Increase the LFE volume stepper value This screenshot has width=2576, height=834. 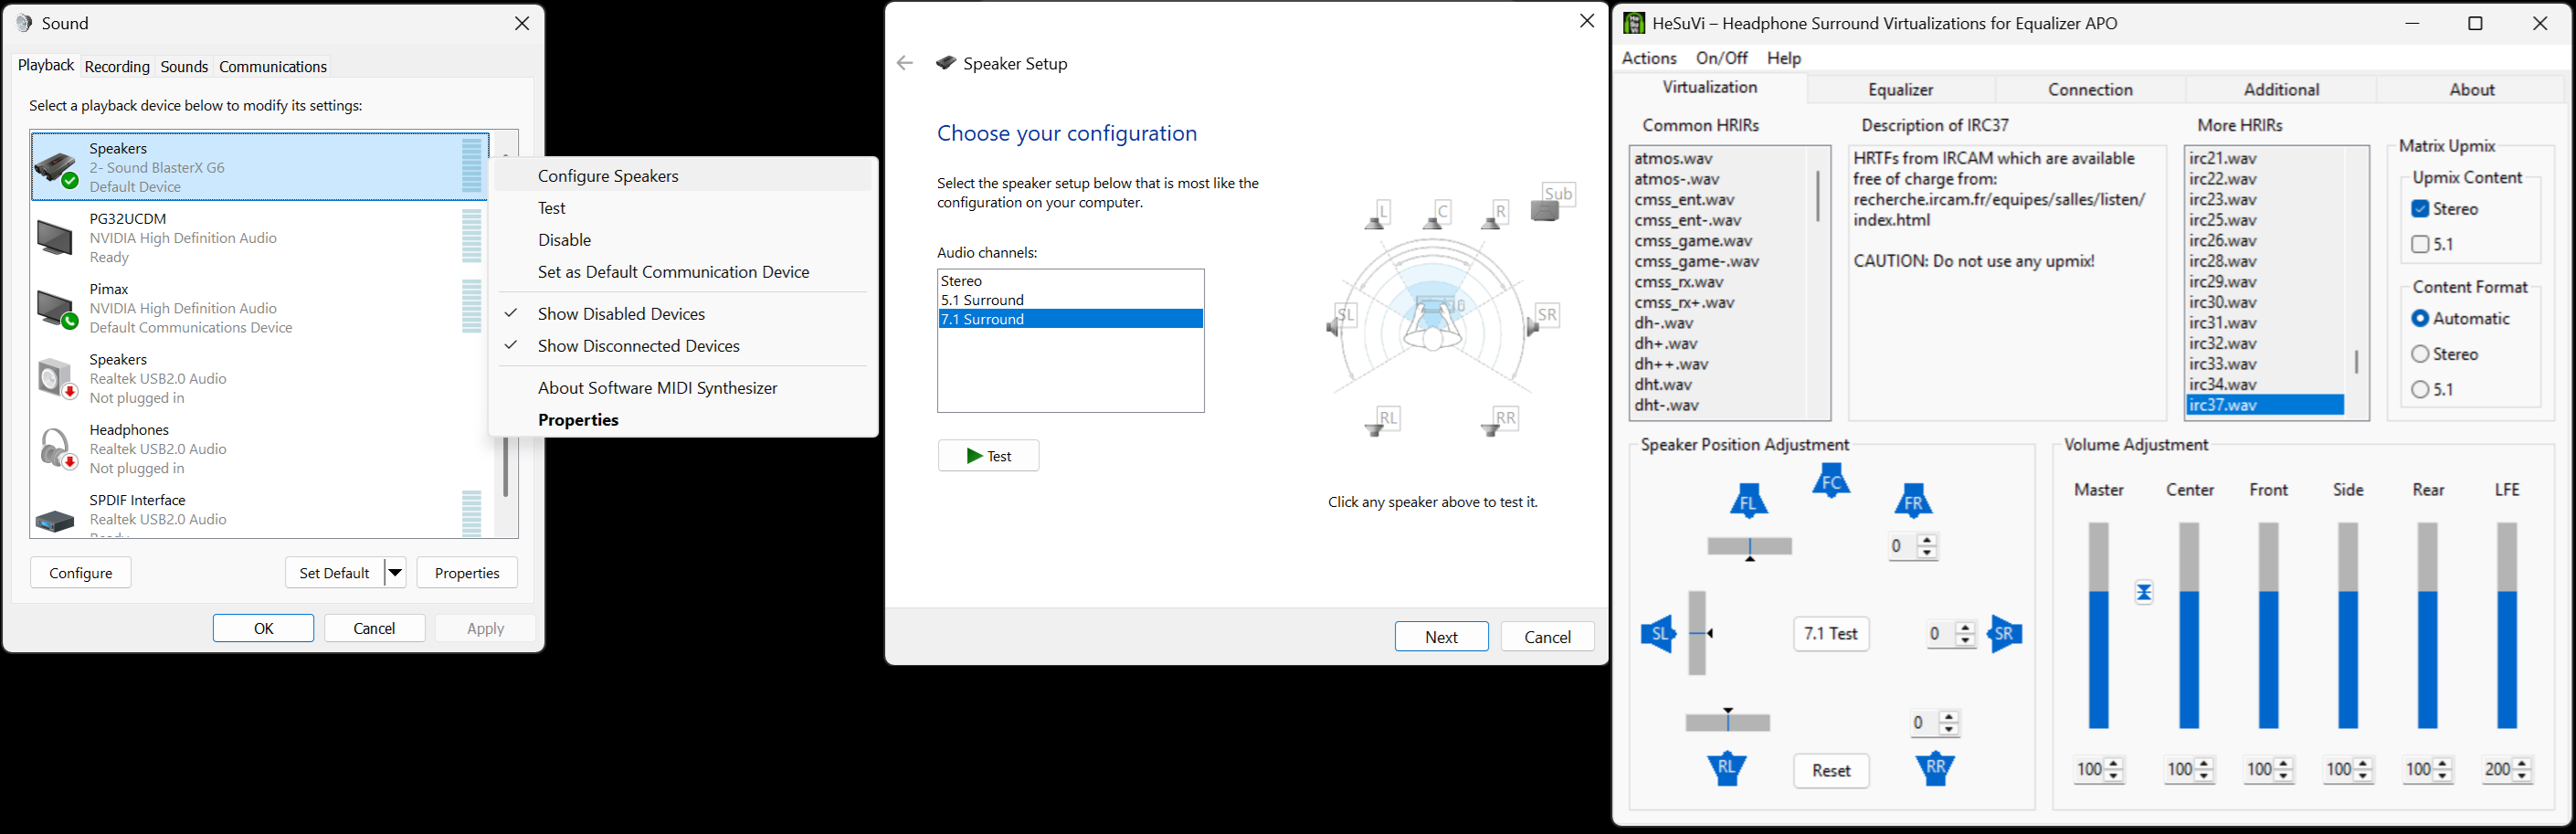(x=2522, y=764)
